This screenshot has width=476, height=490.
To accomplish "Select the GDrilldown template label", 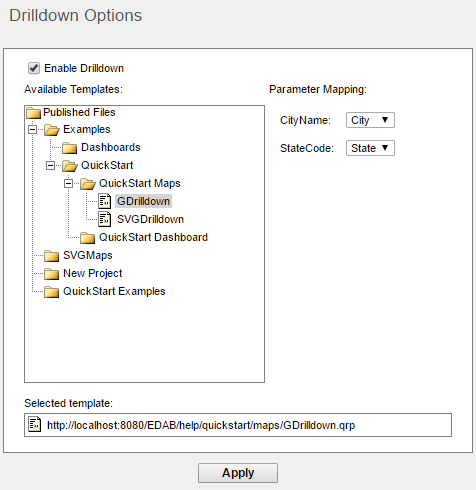I will [x=144, y=201].
